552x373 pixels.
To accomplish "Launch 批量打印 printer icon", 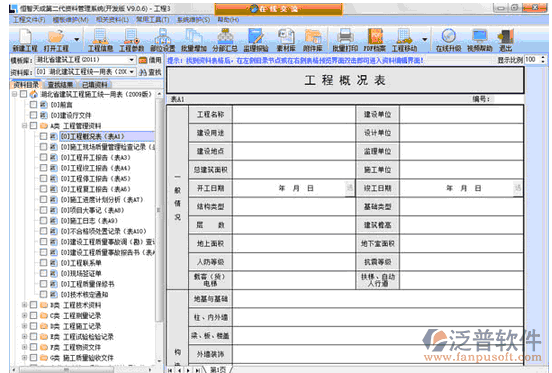I will tap(345, 40).
